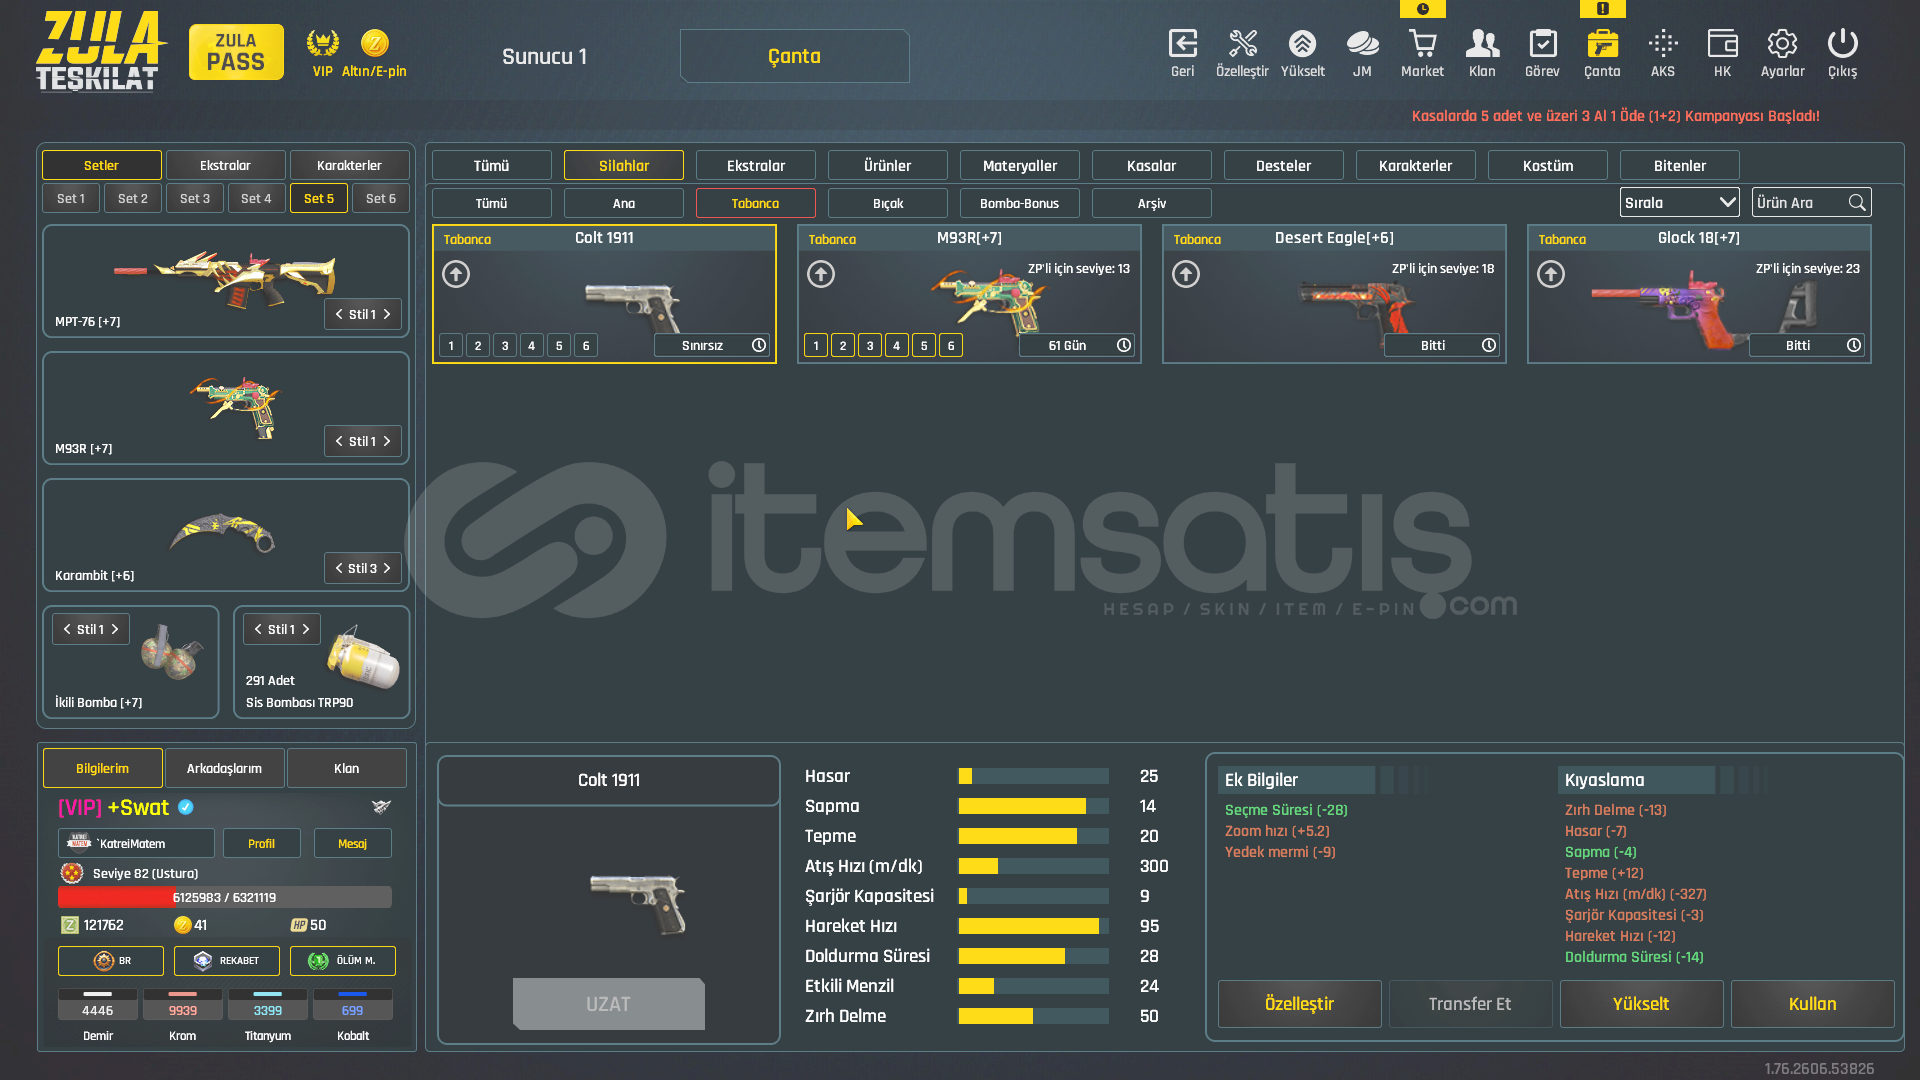The image size is (1920, 1080).
Task: Open the Sırala sort dropdown
Action: [x=1679, y=203]
